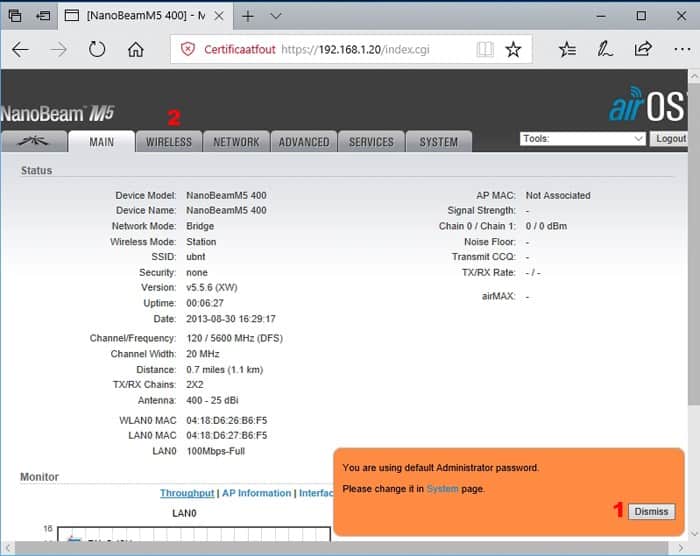Viewport: 700px width, 556px height.
Task: Select LAN0 MAC value 04:18:D6:27:B6:F5
Action: coord(226,435)
